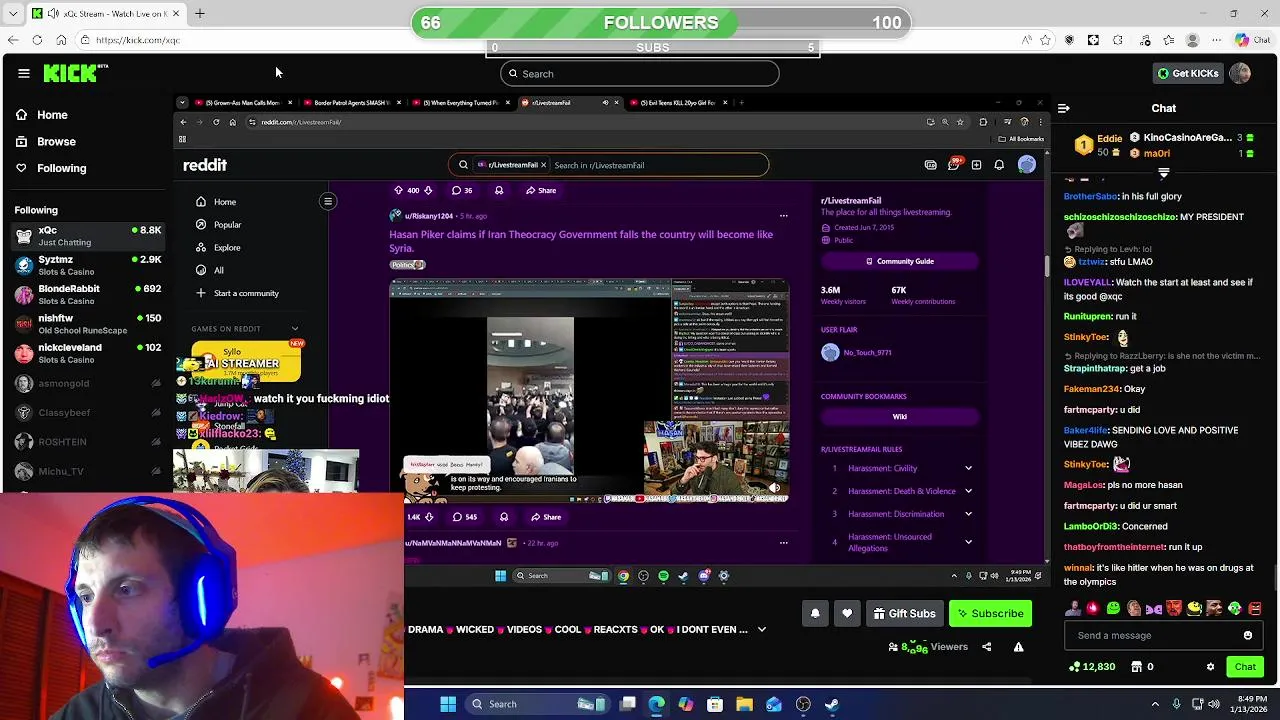The height and width of the screenshot is (720, 1280).
Task: Open Microsoft Edge from taskbar
Action: [x=656, y=704]
